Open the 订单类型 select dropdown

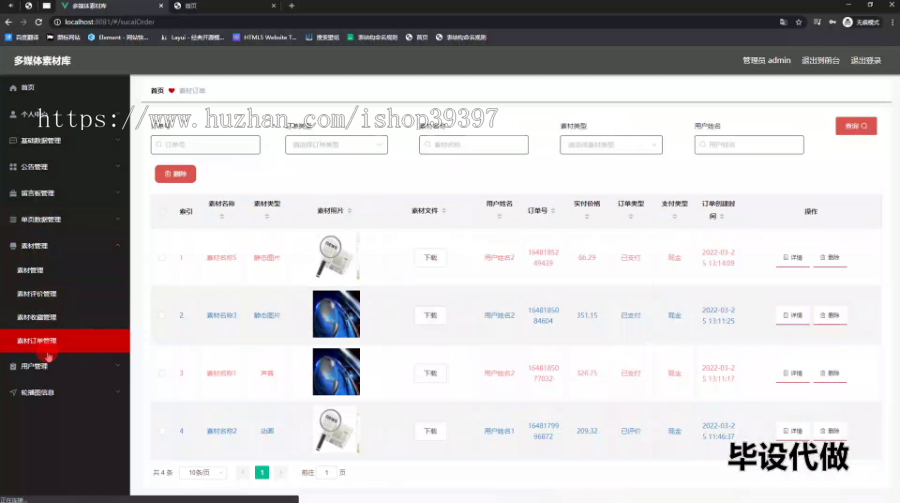point(336,145)
